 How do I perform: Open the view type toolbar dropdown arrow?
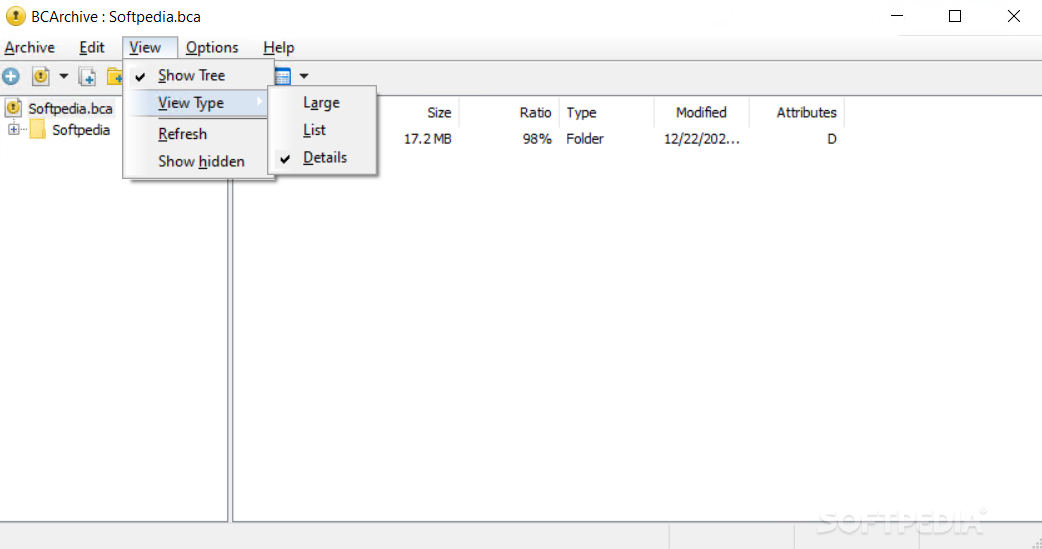click(304, 76)
